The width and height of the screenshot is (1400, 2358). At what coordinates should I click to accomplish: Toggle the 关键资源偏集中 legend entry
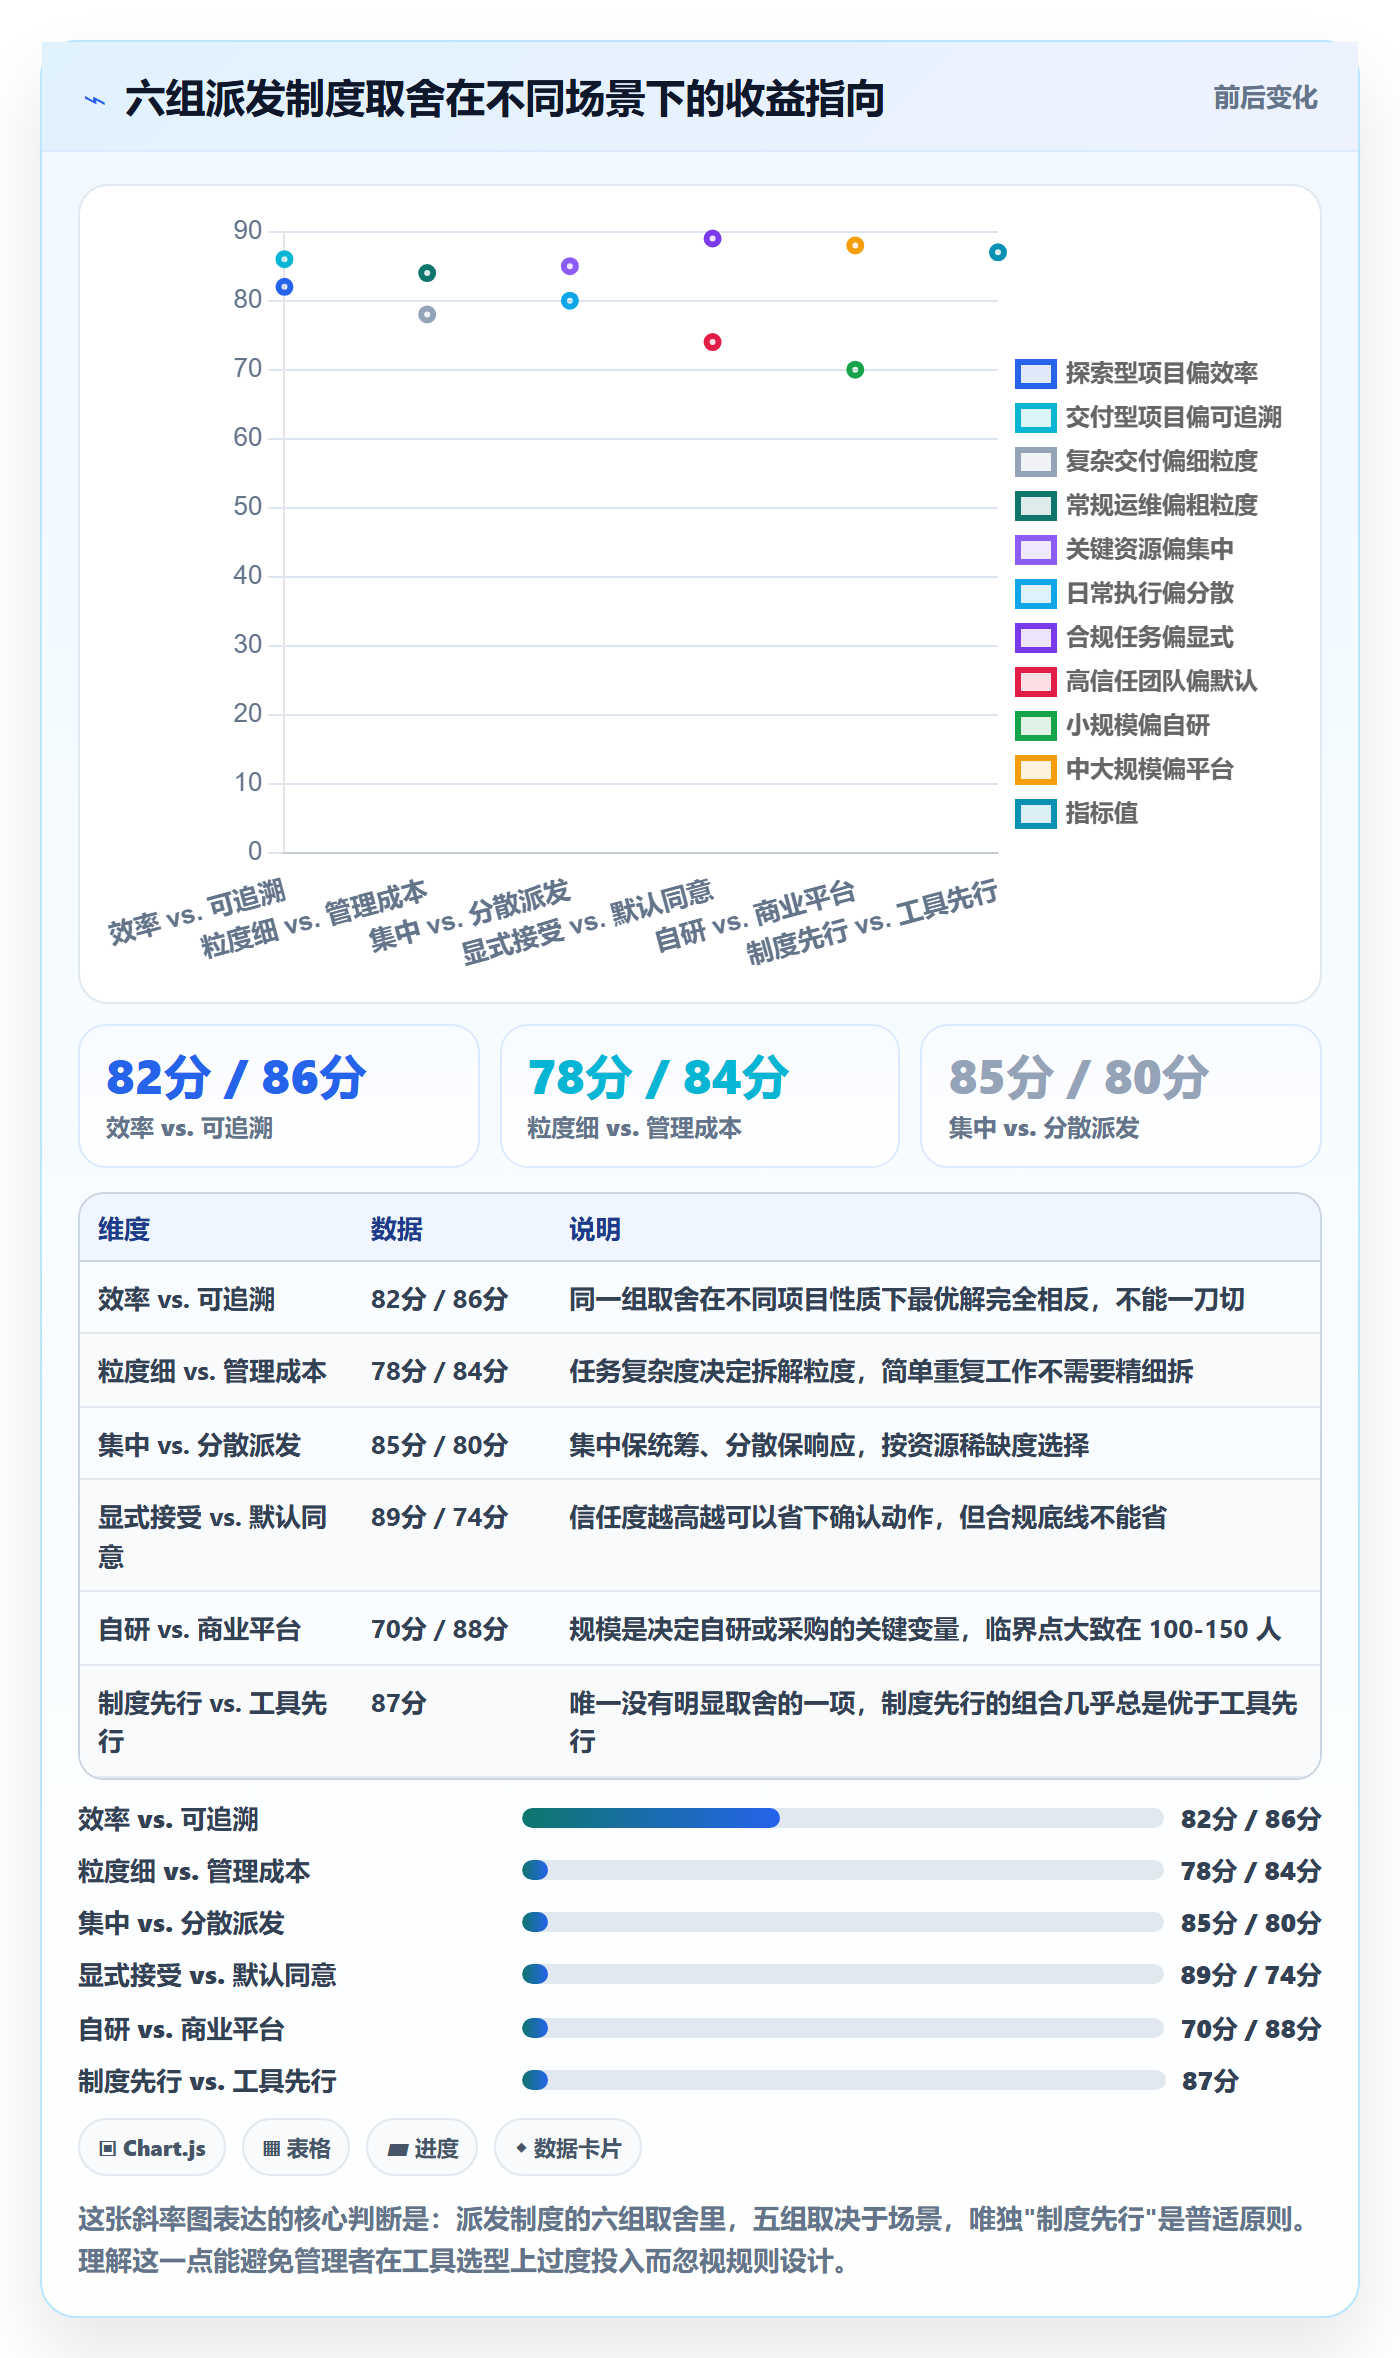(1124, 549)
